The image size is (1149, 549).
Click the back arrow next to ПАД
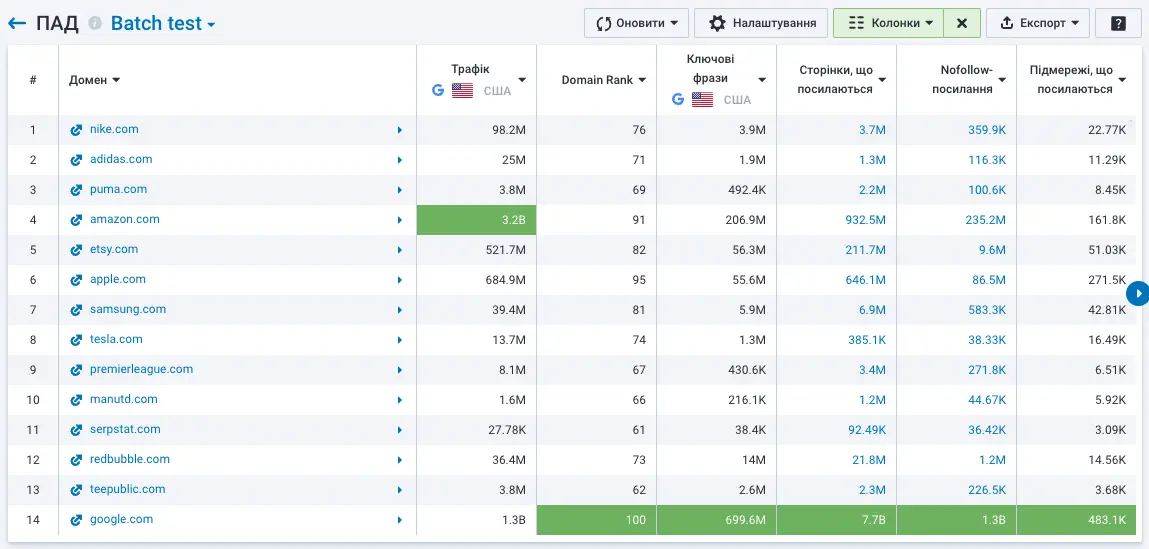coord(17,23)
